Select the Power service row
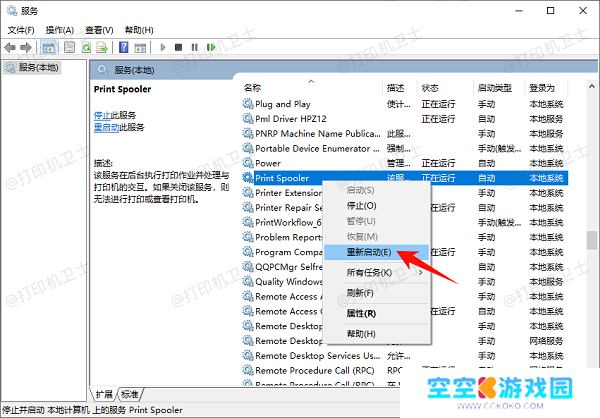The height and width of the screenshot is (418, 600). 405,163
